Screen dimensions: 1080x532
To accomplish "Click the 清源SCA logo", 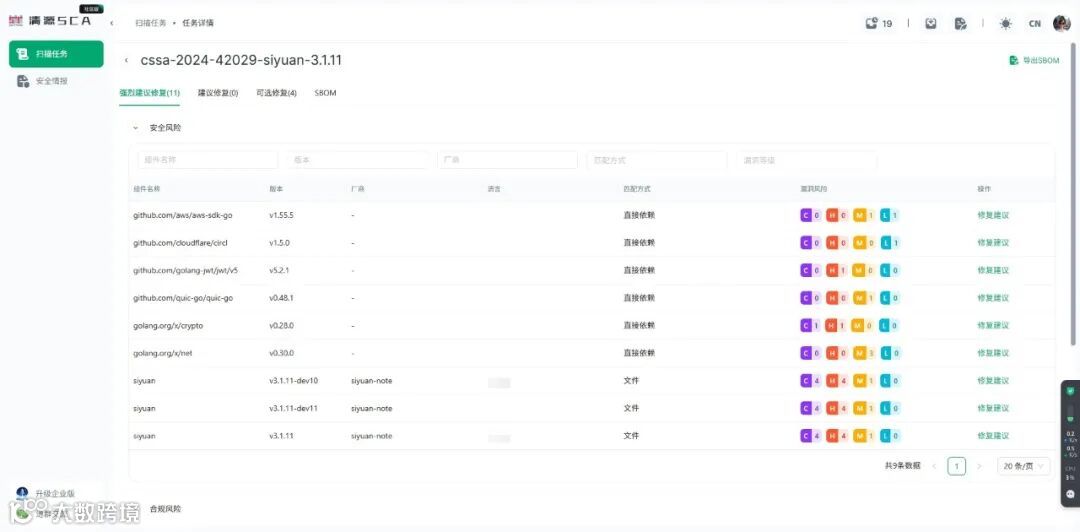I will (50, 21).
